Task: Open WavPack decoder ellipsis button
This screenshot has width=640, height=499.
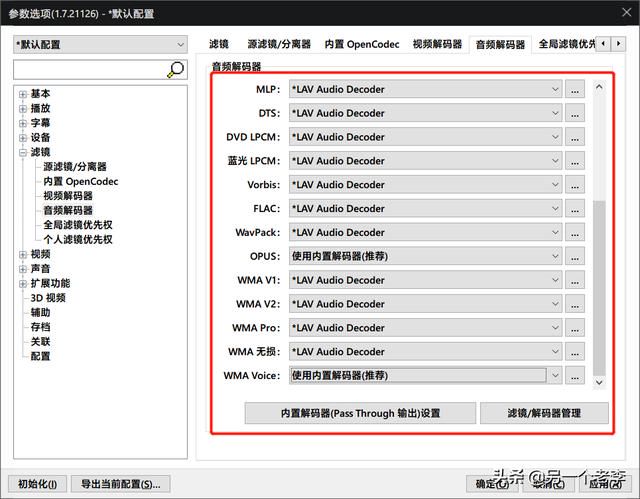Action: [x=575, y=233]
